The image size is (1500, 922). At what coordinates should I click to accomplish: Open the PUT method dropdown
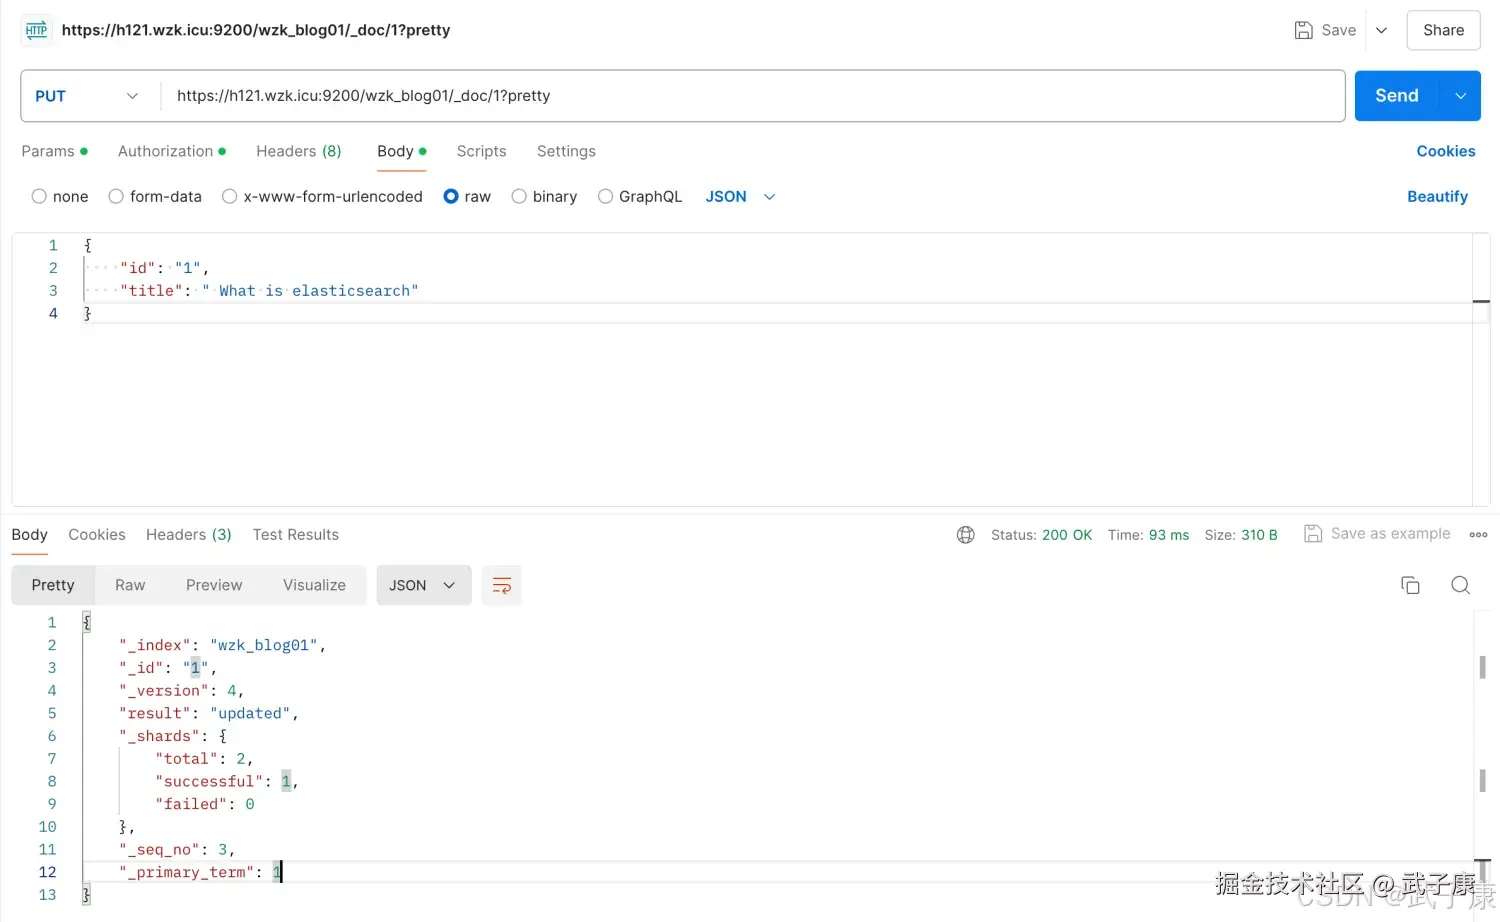[x=88, y=96]
